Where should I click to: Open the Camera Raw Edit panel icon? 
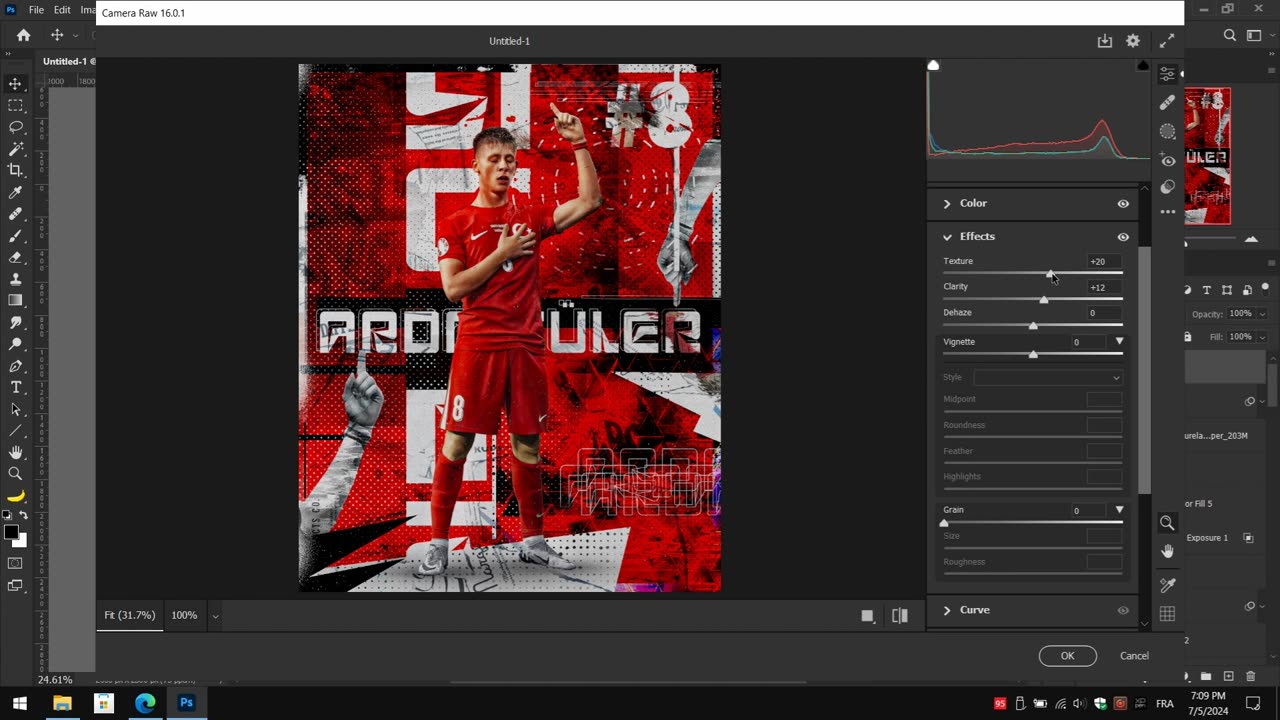(x=1167, y=75)
